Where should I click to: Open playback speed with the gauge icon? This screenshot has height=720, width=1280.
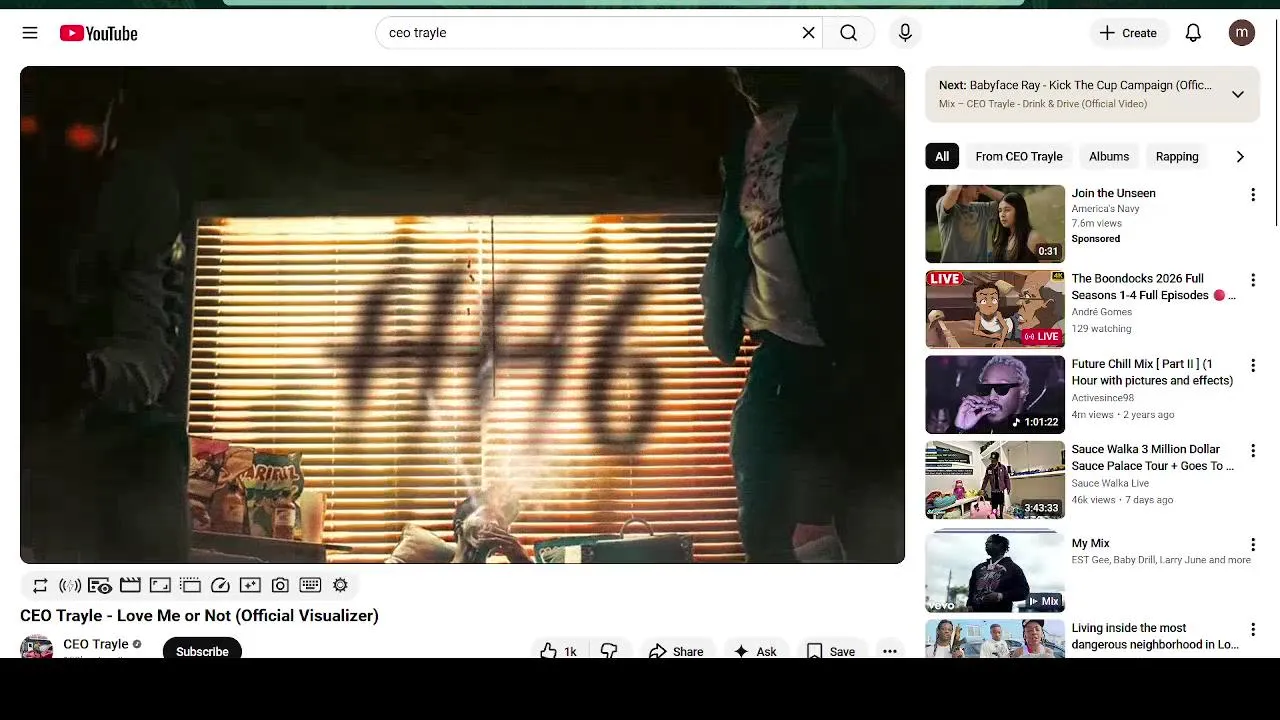click(220, 585)
